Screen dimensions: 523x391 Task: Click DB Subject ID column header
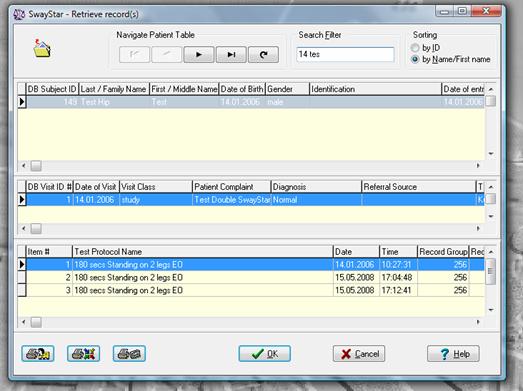click(52, 89)
